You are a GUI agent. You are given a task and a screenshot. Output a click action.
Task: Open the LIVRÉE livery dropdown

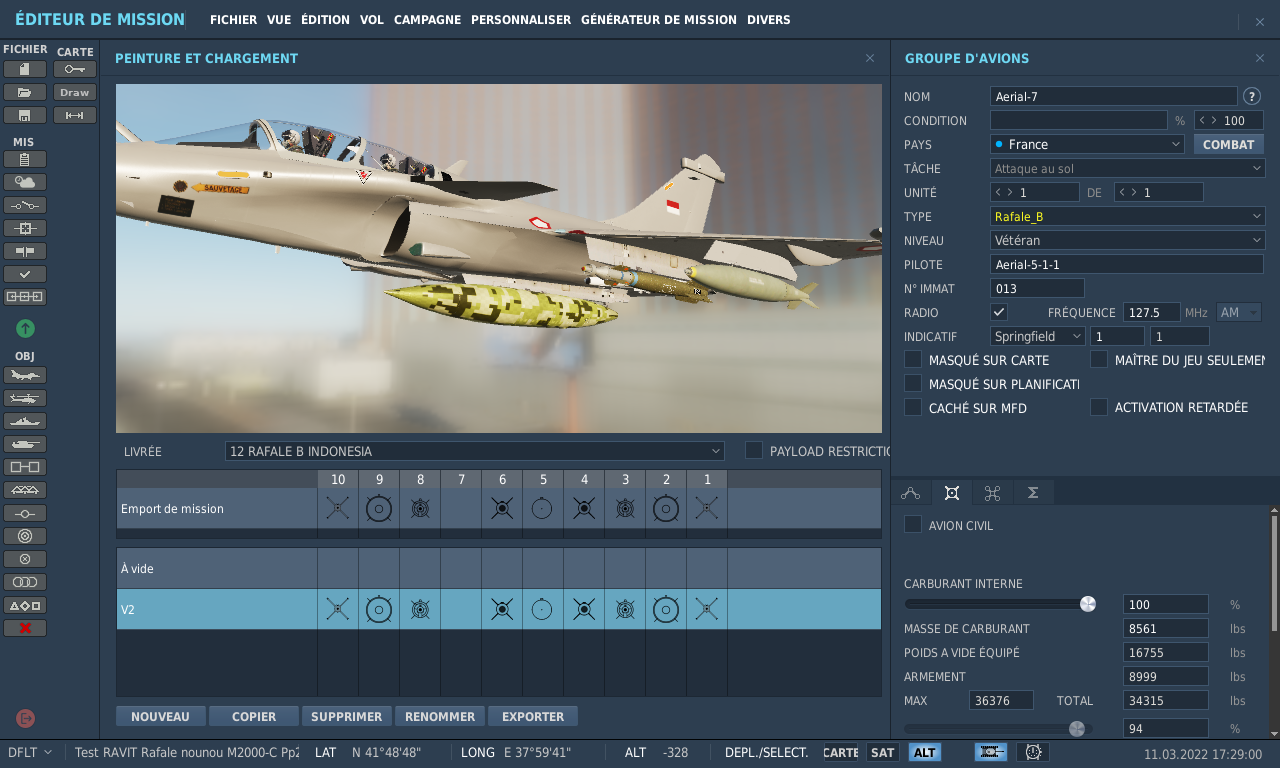(x=474, y=451)
